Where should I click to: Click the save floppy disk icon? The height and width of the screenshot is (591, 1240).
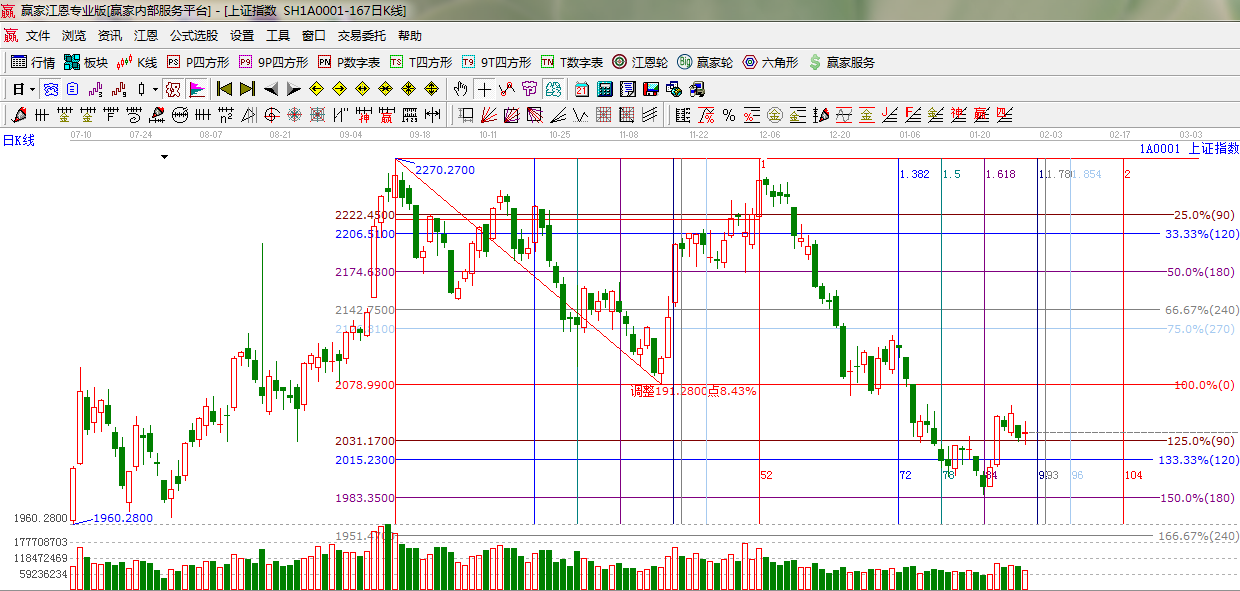click(x=651, y=89)
